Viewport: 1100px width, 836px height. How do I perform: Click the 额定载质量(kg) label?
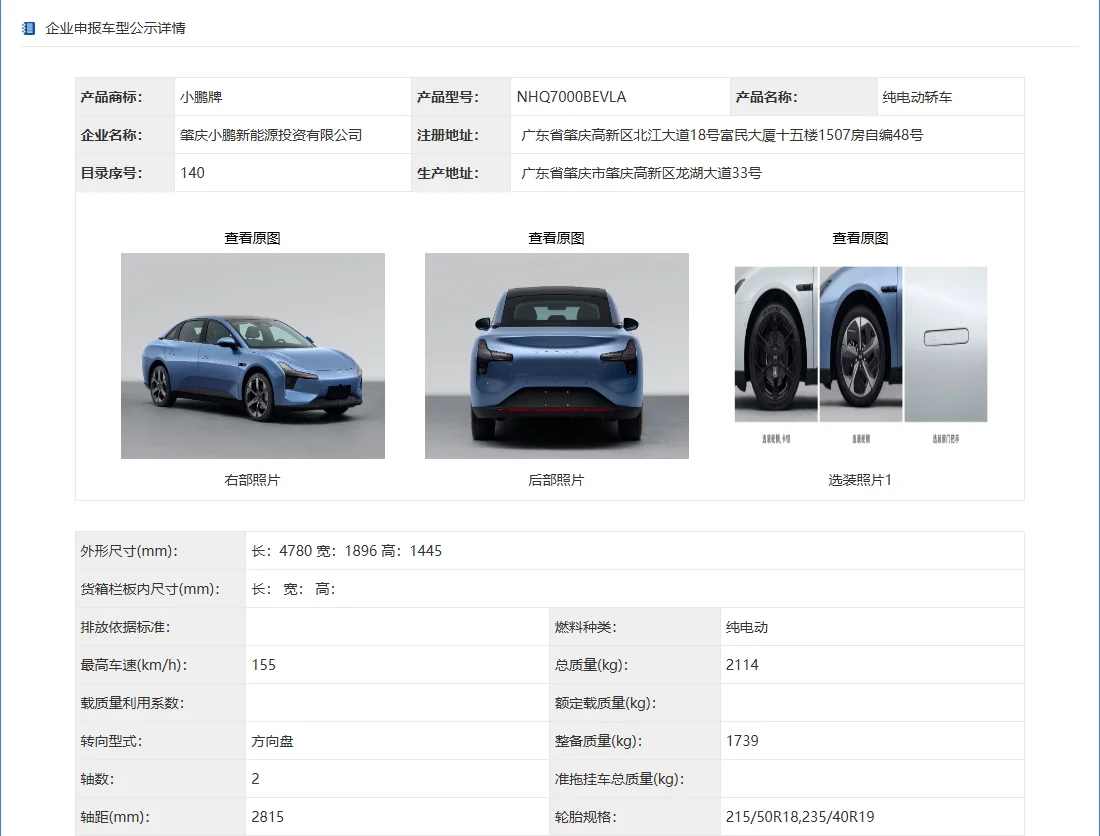(x=605, y=703)
